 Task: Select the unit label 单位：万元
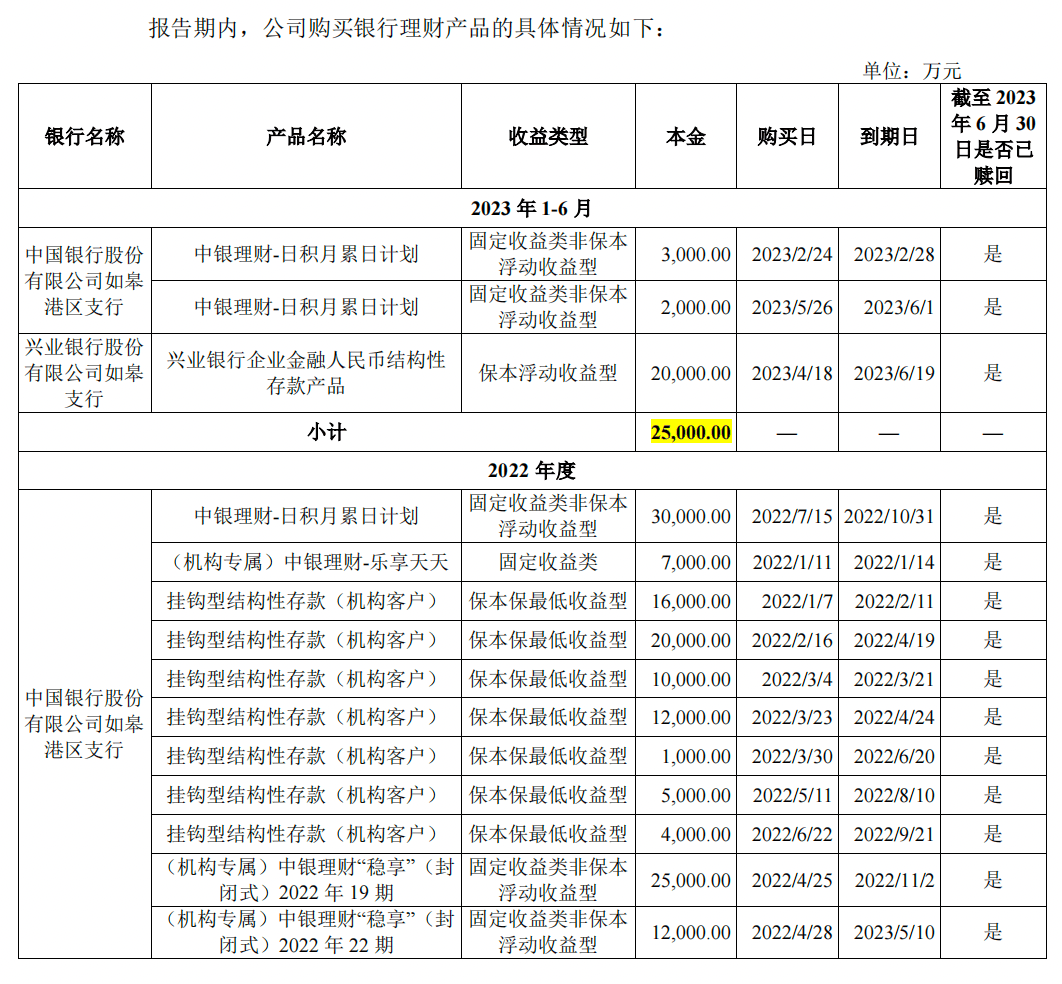point(912,70)
